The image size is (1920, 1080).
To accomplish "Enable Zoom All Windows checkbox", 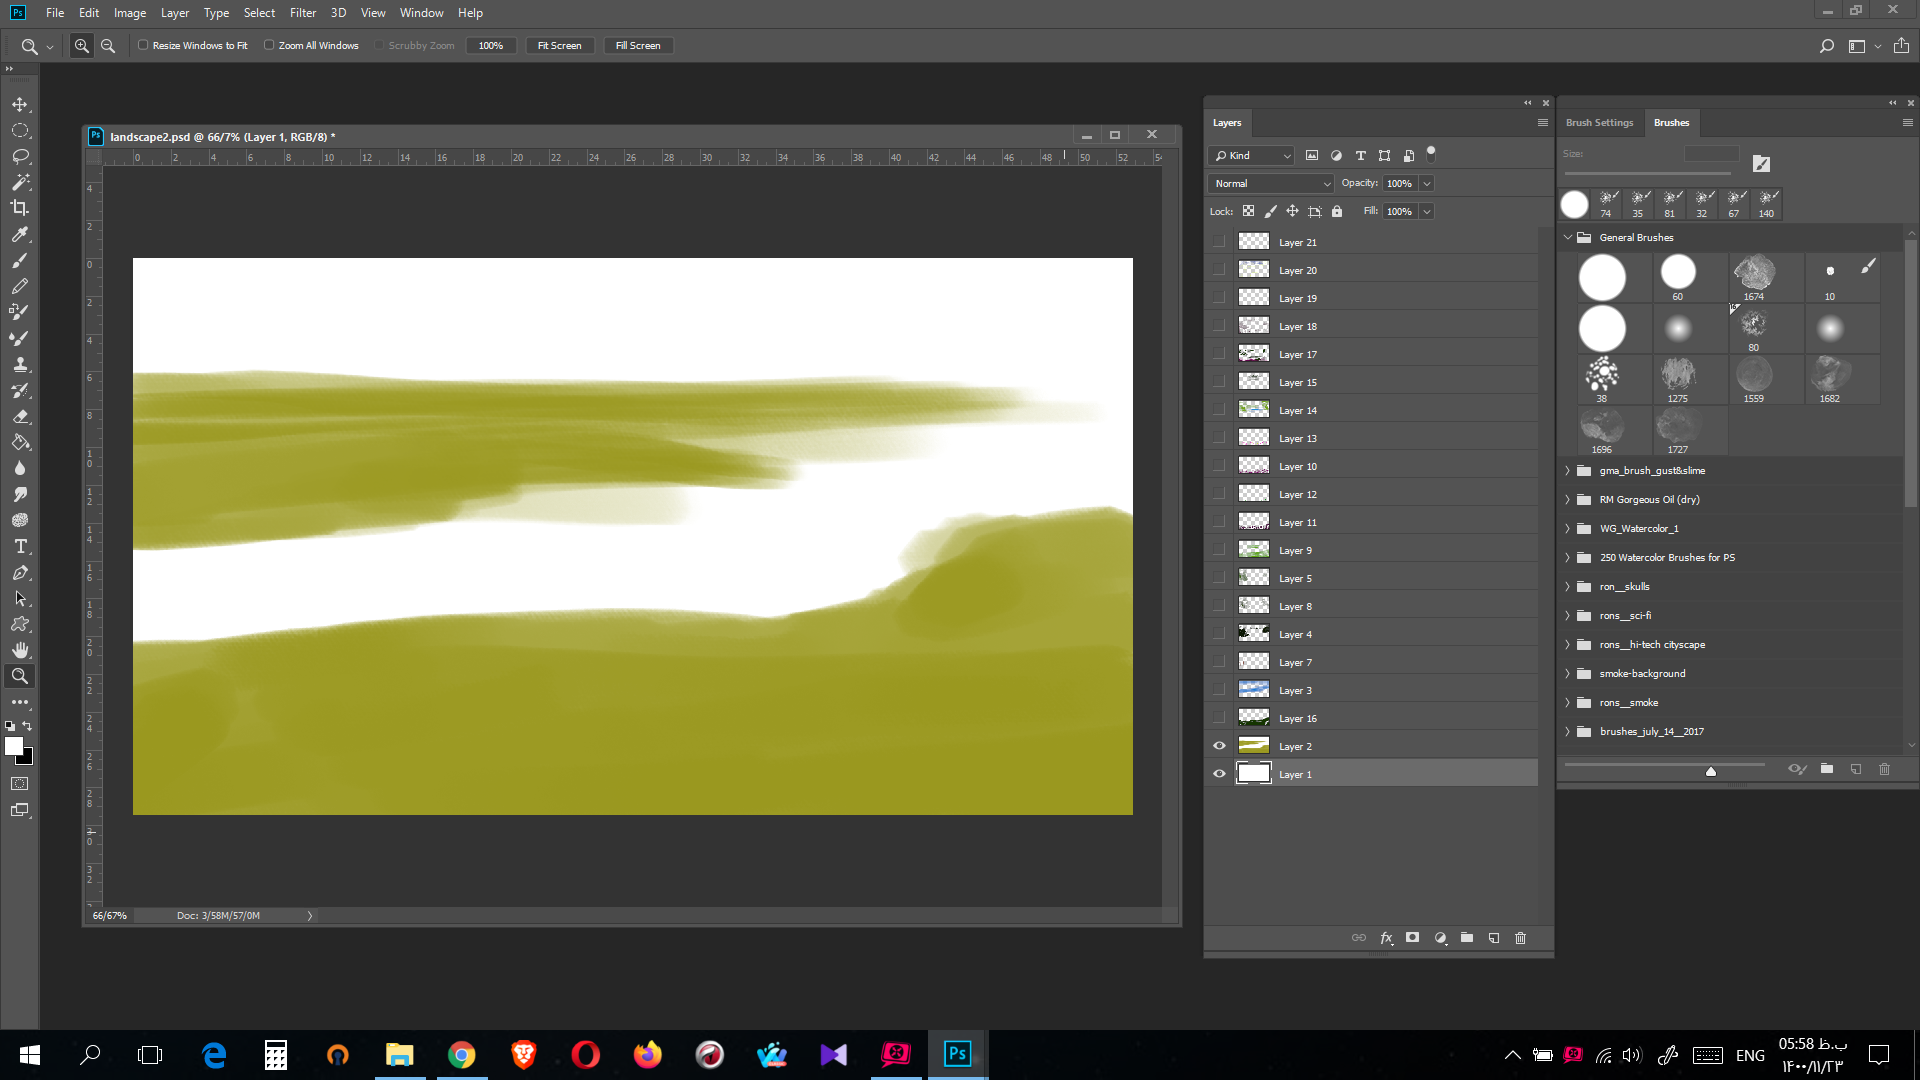I will pos(269,45).
